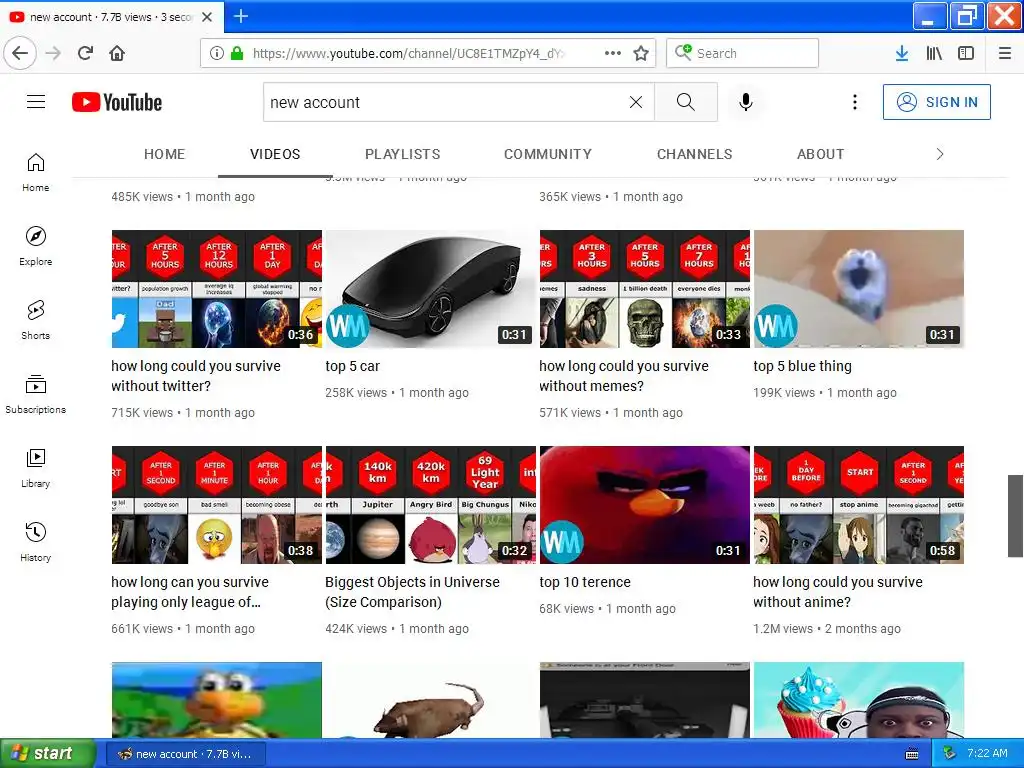Open the CHANNELS channel tab
Screen dimensions: 1024x768
pyautogui.click(x=694, y=154)
